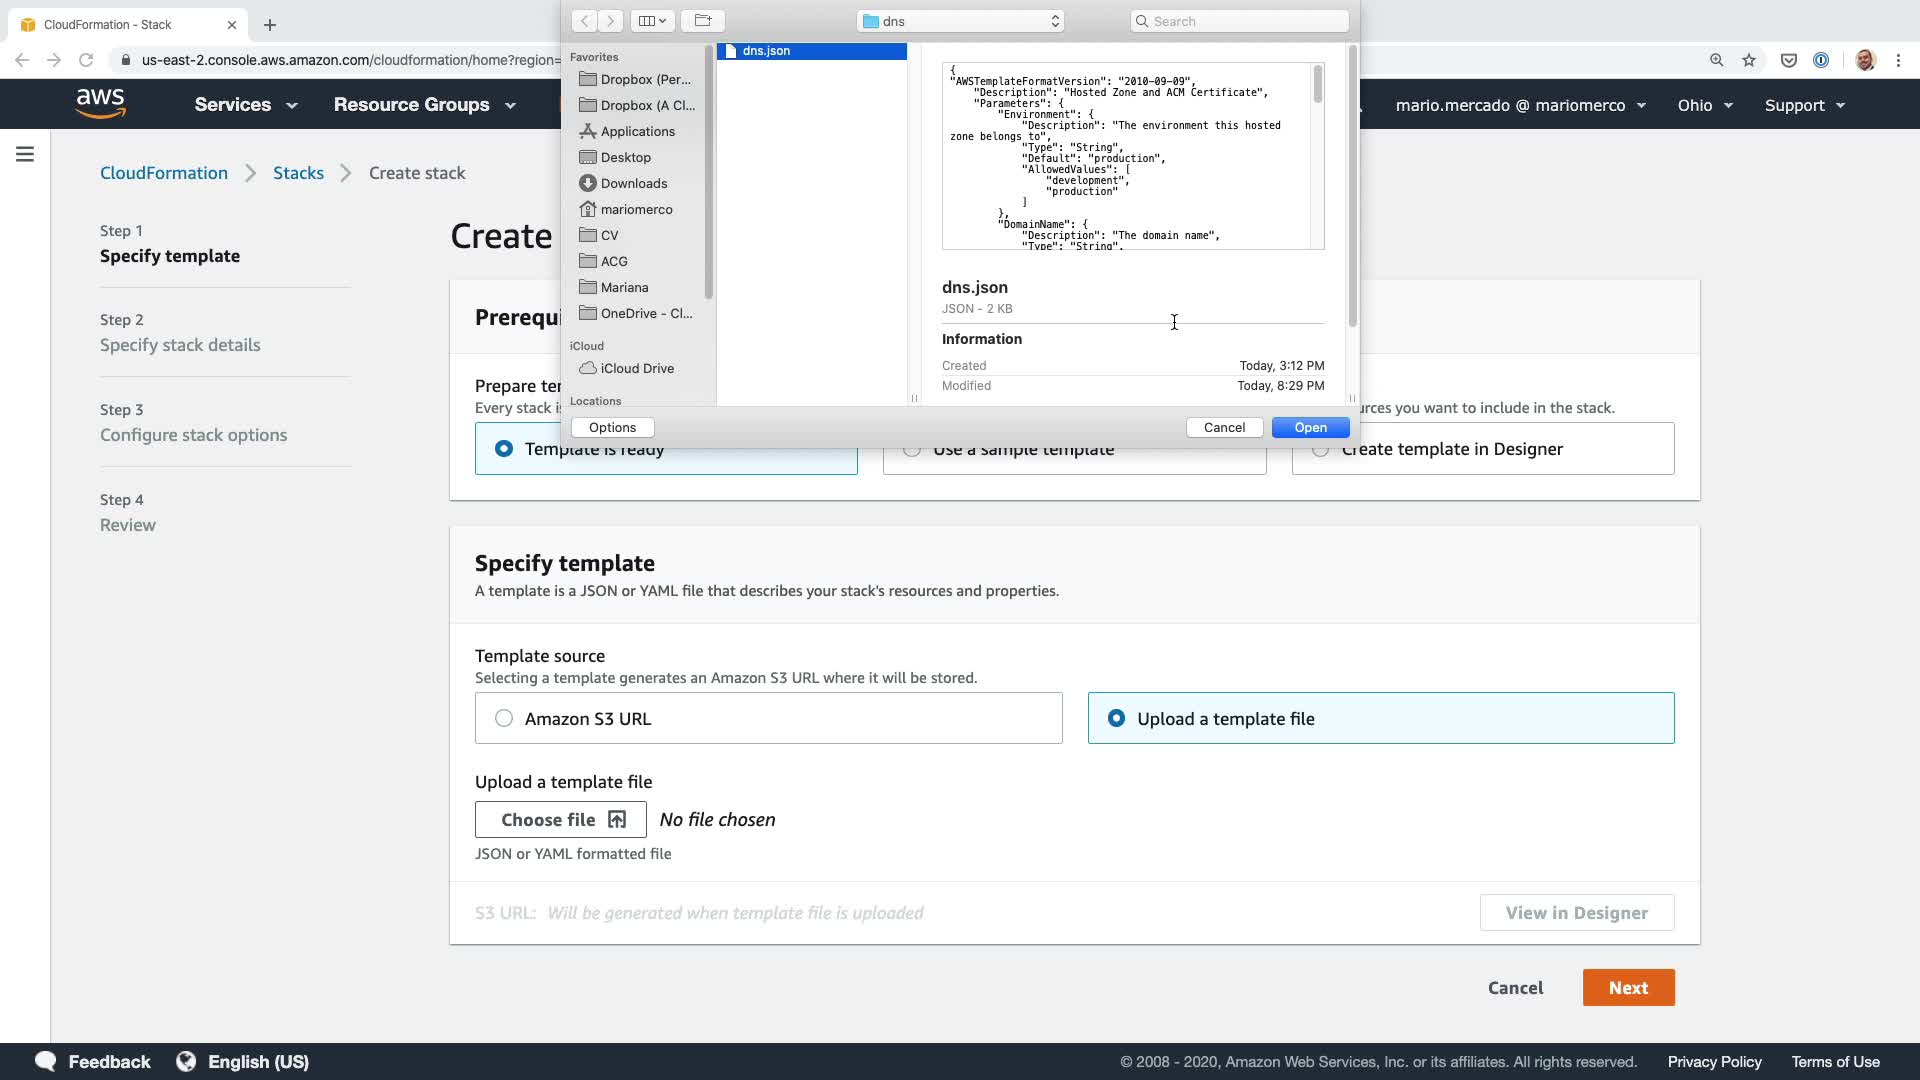Click Open button in file dialog
This screenshot has width=1920, height=1080.
[x=1310, y=427]
